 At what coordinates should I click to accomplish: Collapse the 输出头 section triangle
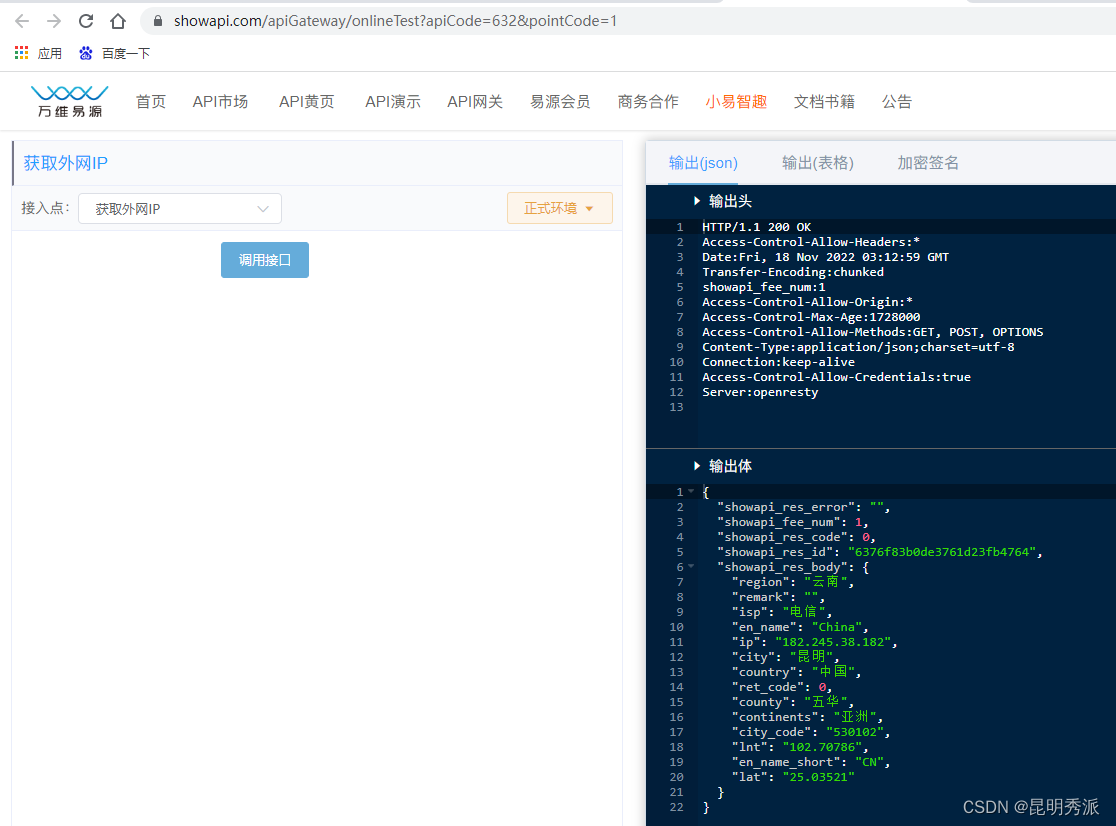[x=697, y=201]
